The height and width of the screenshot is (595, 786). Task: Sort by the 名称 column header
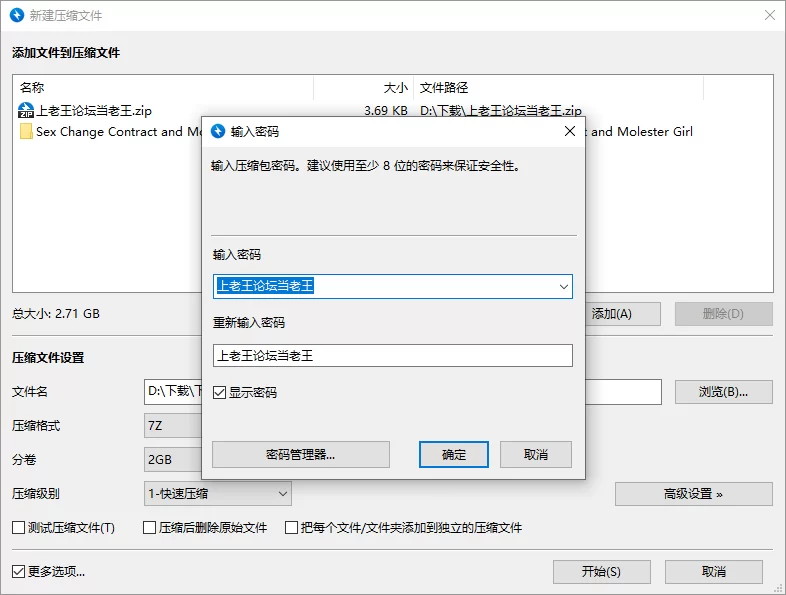coord(163,88)
